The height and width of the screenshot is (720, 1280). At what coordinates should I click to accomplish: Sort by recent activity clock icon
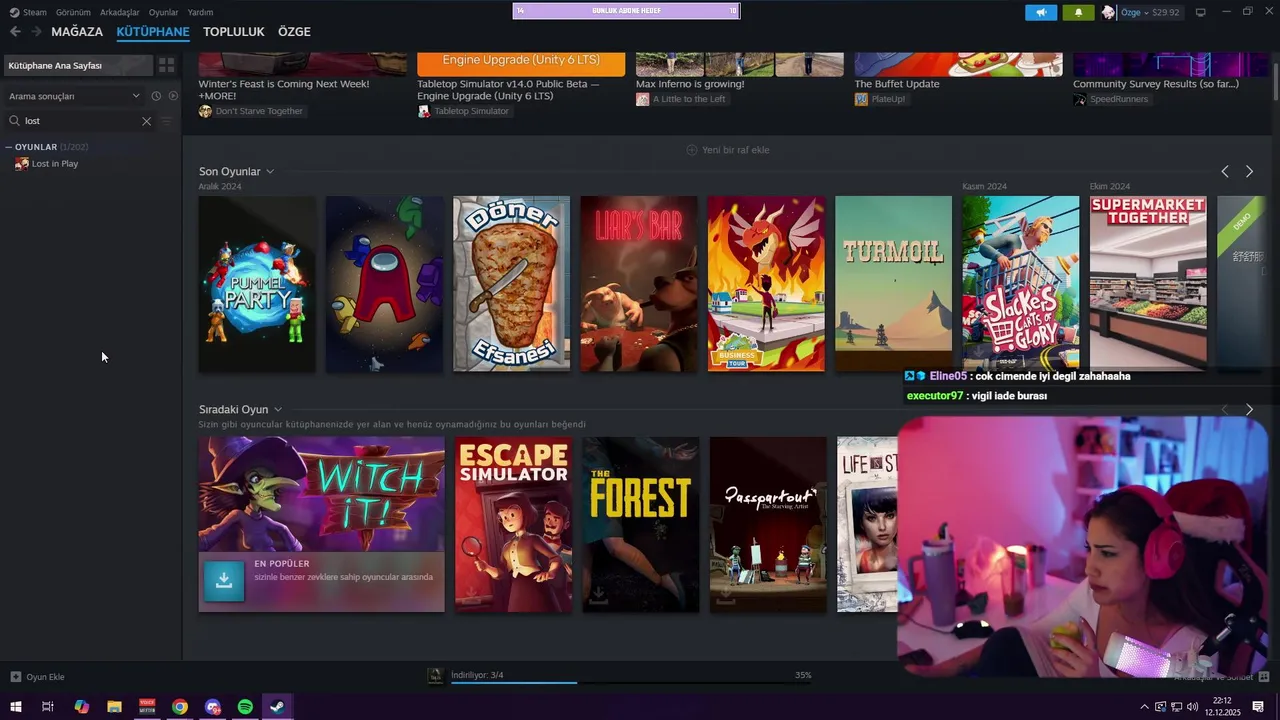point(156,96)
